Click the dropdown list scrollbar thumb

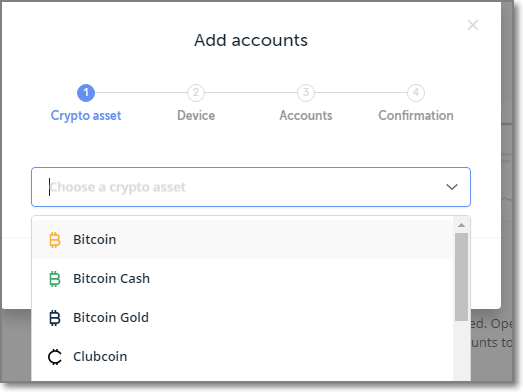tap(461, 277)
